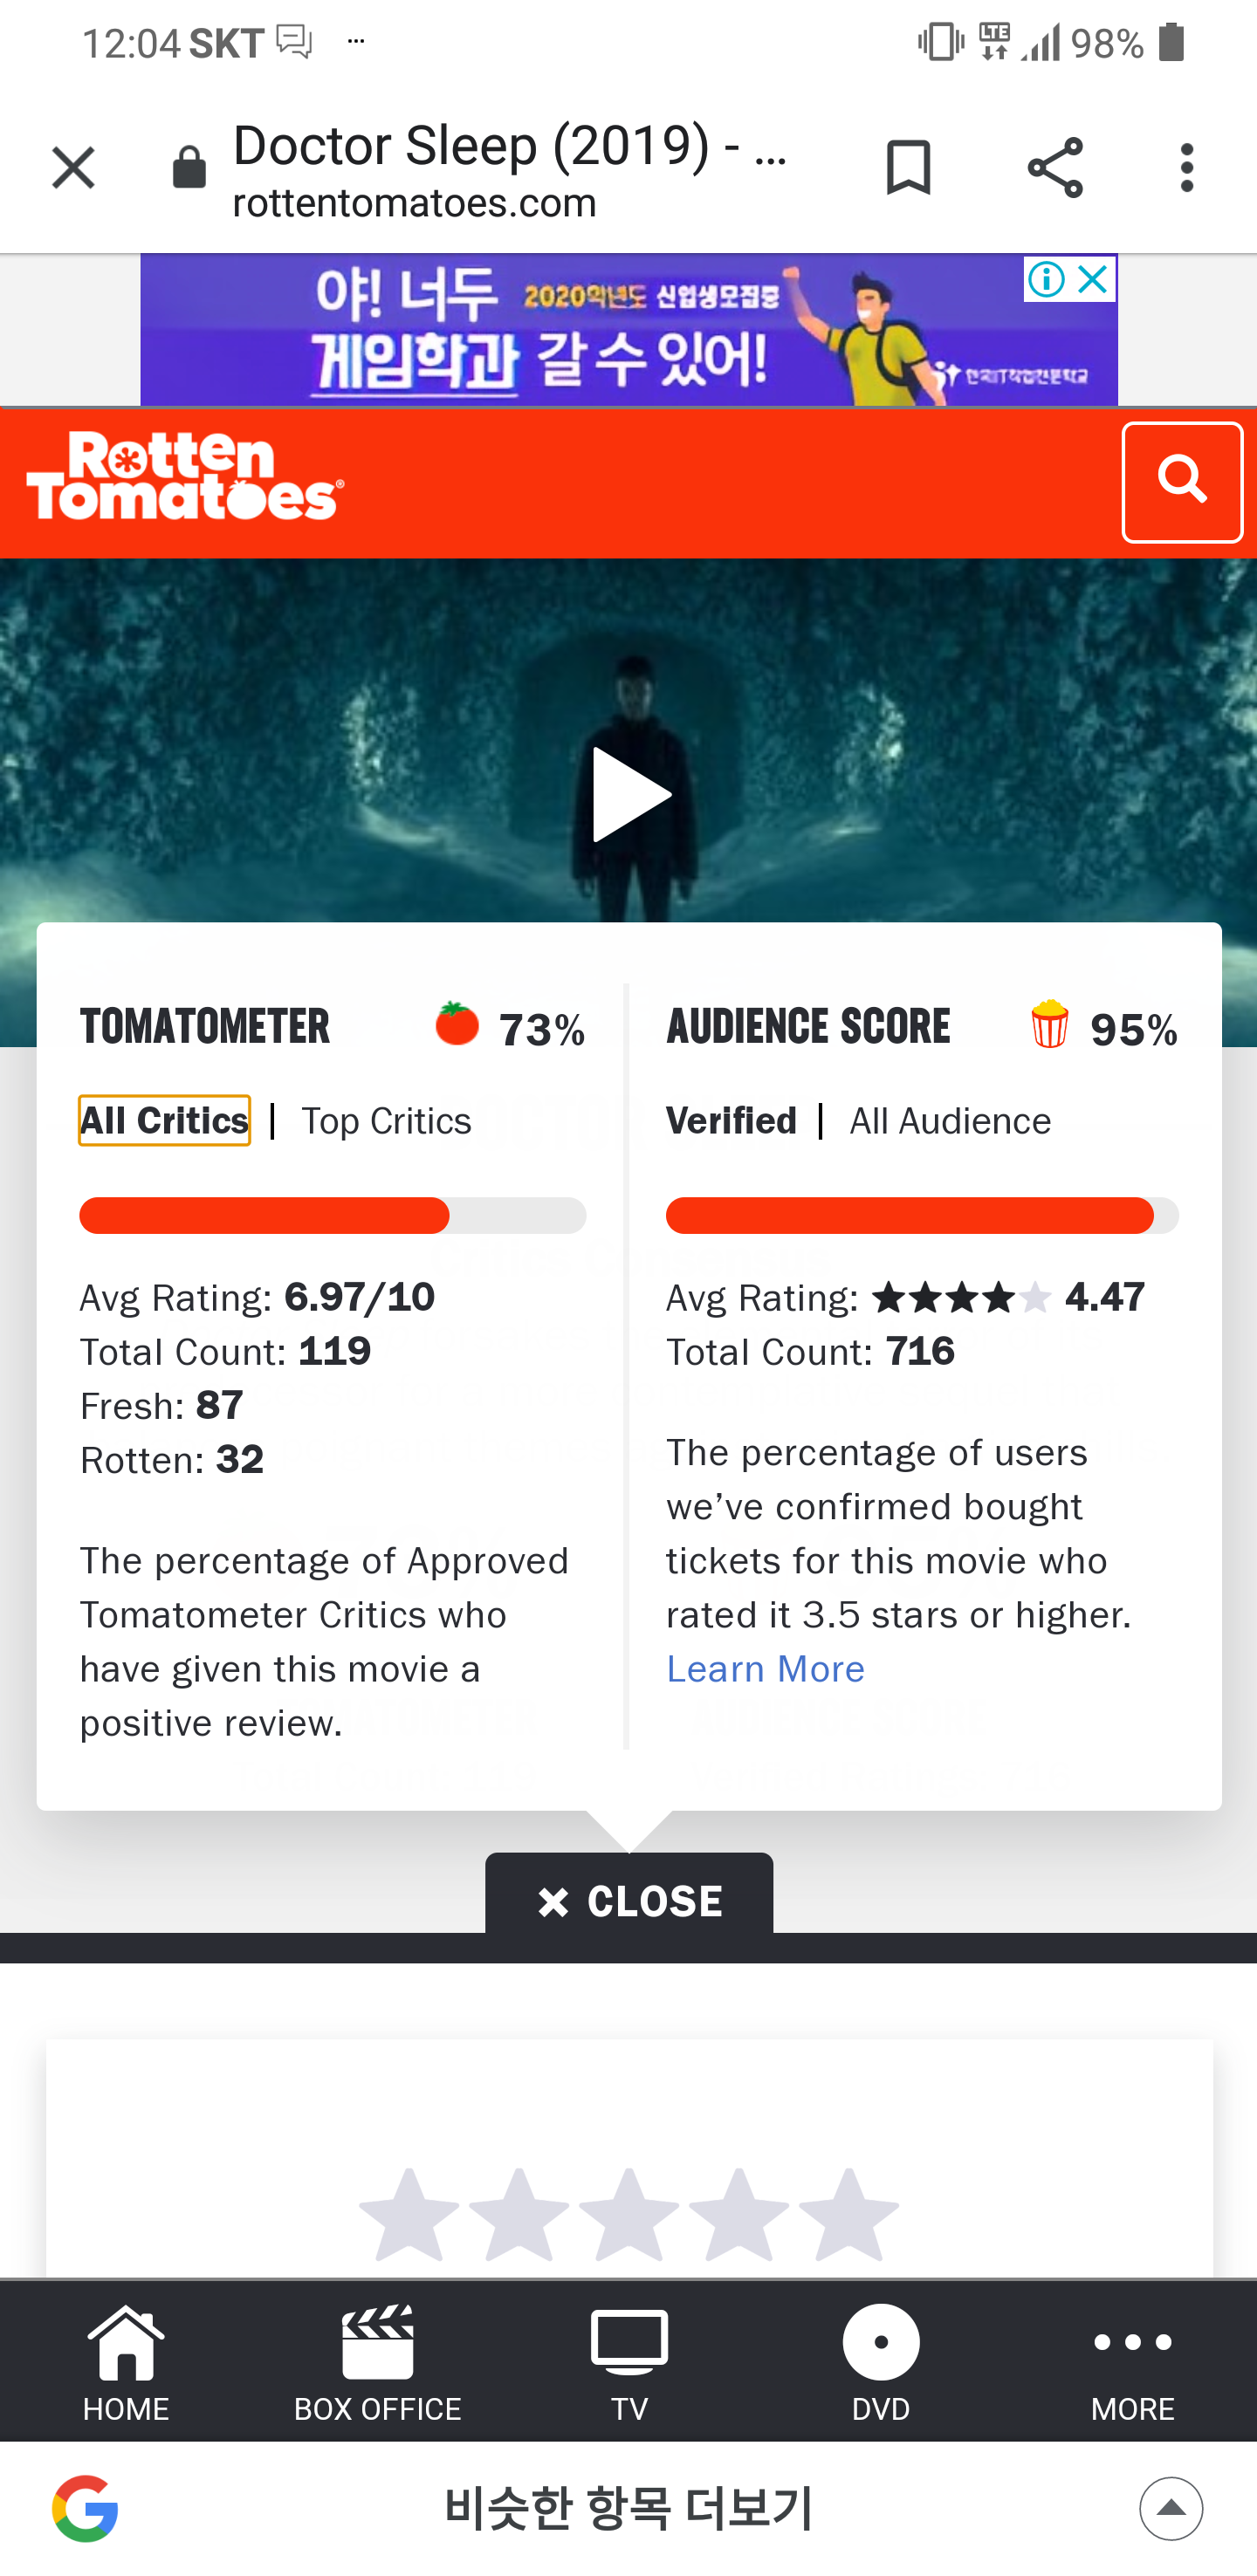Expand the Google similar items panel arrow
The image size is (1257, 2576).
pos(1170,2508)
